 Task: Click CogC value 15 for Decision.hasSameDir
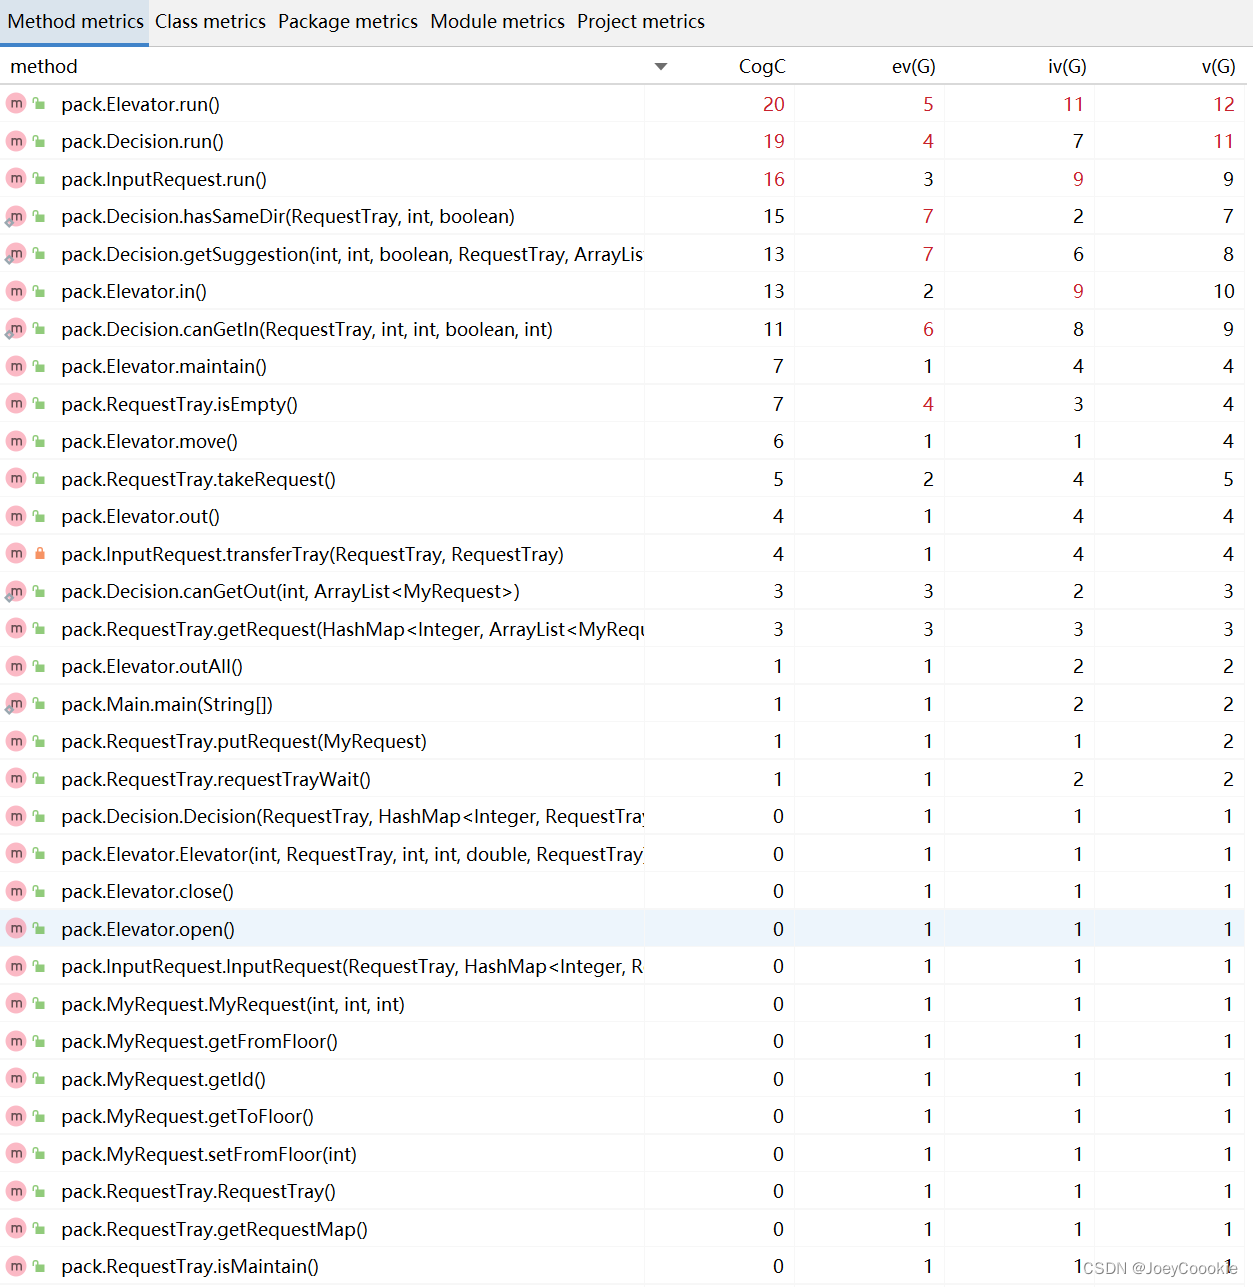point(774,216)
